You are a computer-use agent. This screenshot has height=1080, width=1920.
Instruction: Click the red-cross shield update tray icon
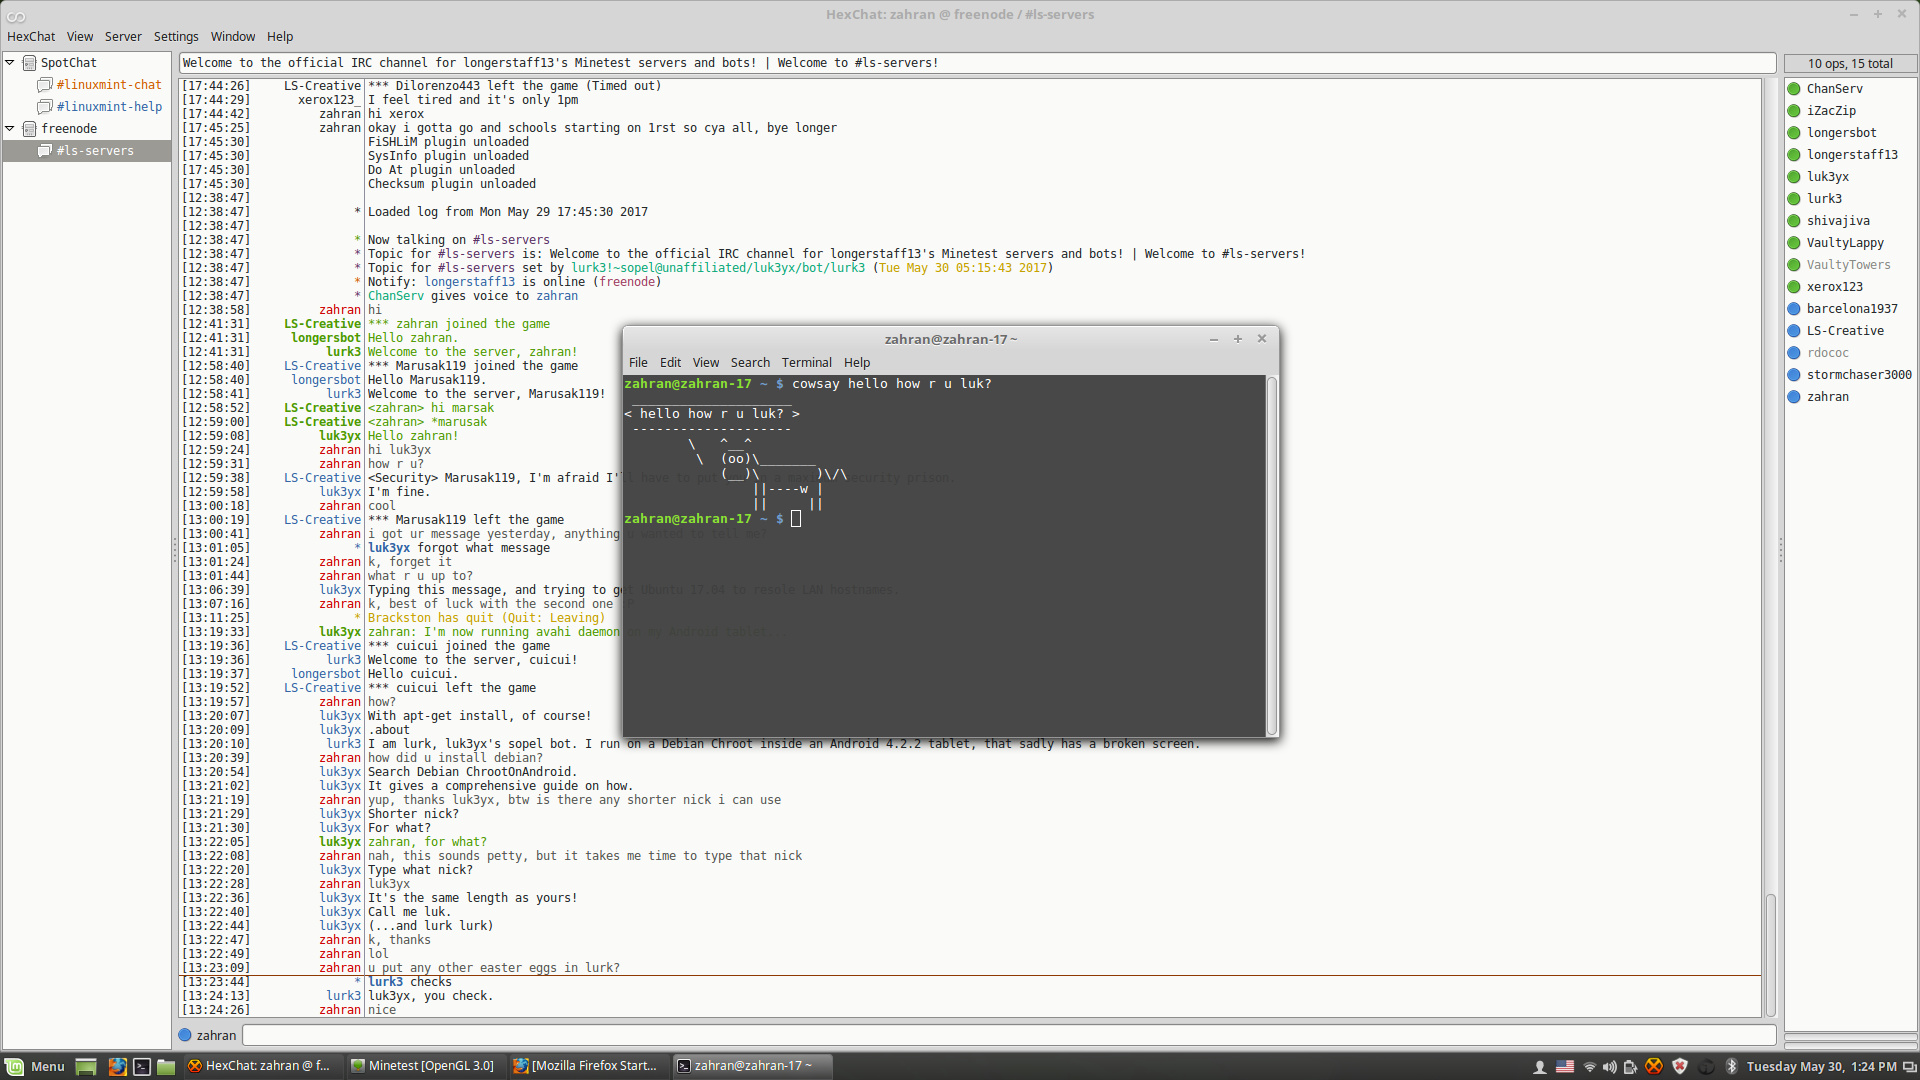coord(1680,1066)
